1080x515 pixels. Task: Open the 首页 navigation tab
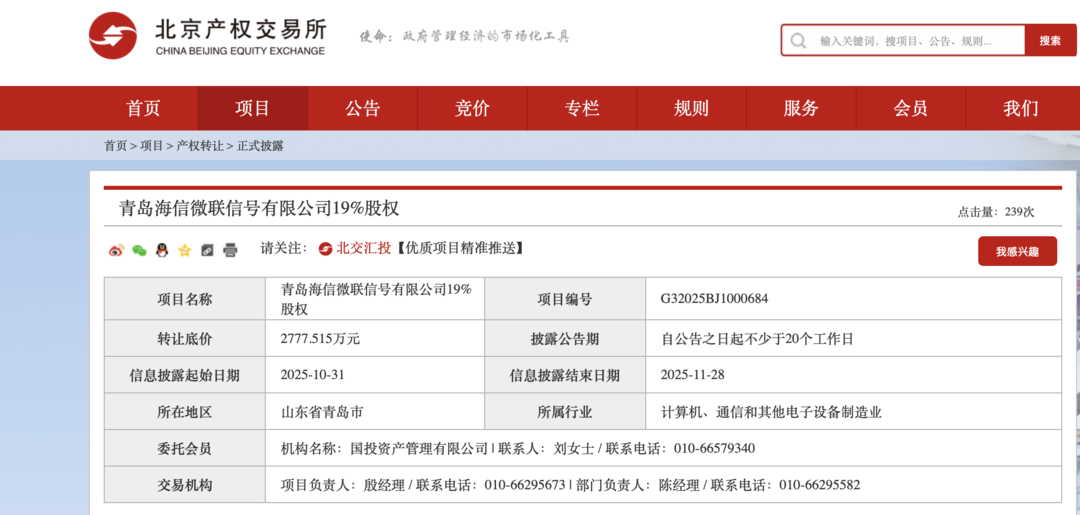click(x=143, y=109)
